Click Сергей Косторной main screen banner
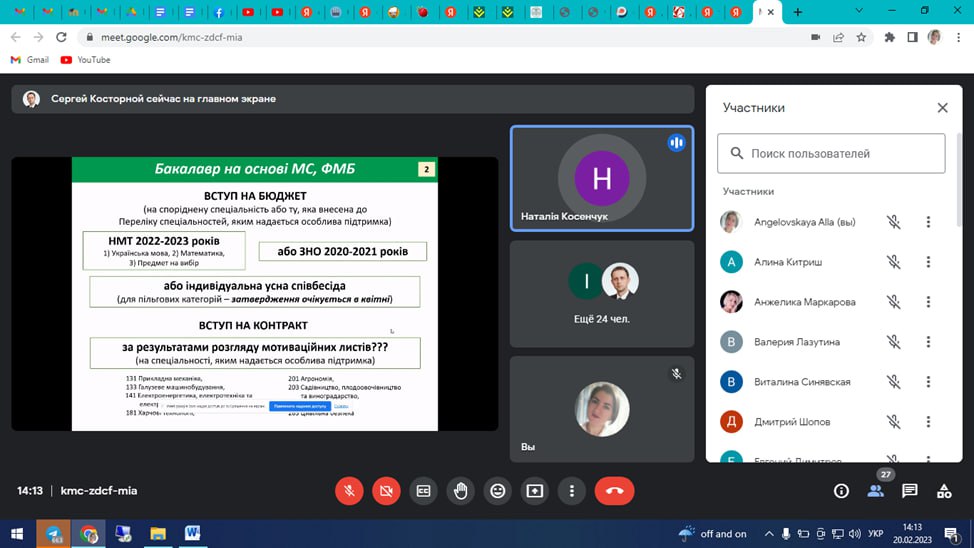 click(353, 99)
